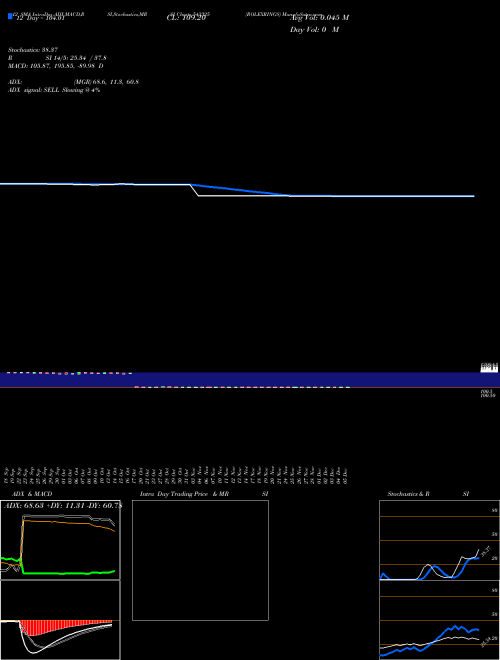Click the 'Stochastics: 38.37' reading
Viewport: 500px width, 660px height.
[x=33, y=50]
